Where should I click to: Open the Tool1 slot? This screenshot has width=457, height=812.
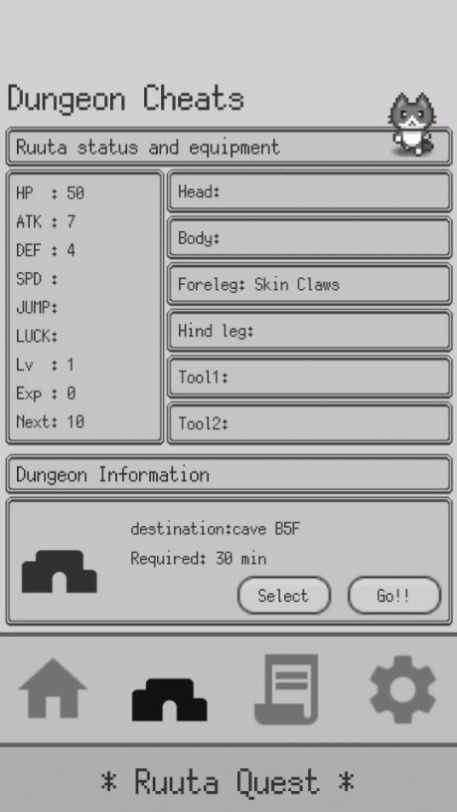pos(309,377)
